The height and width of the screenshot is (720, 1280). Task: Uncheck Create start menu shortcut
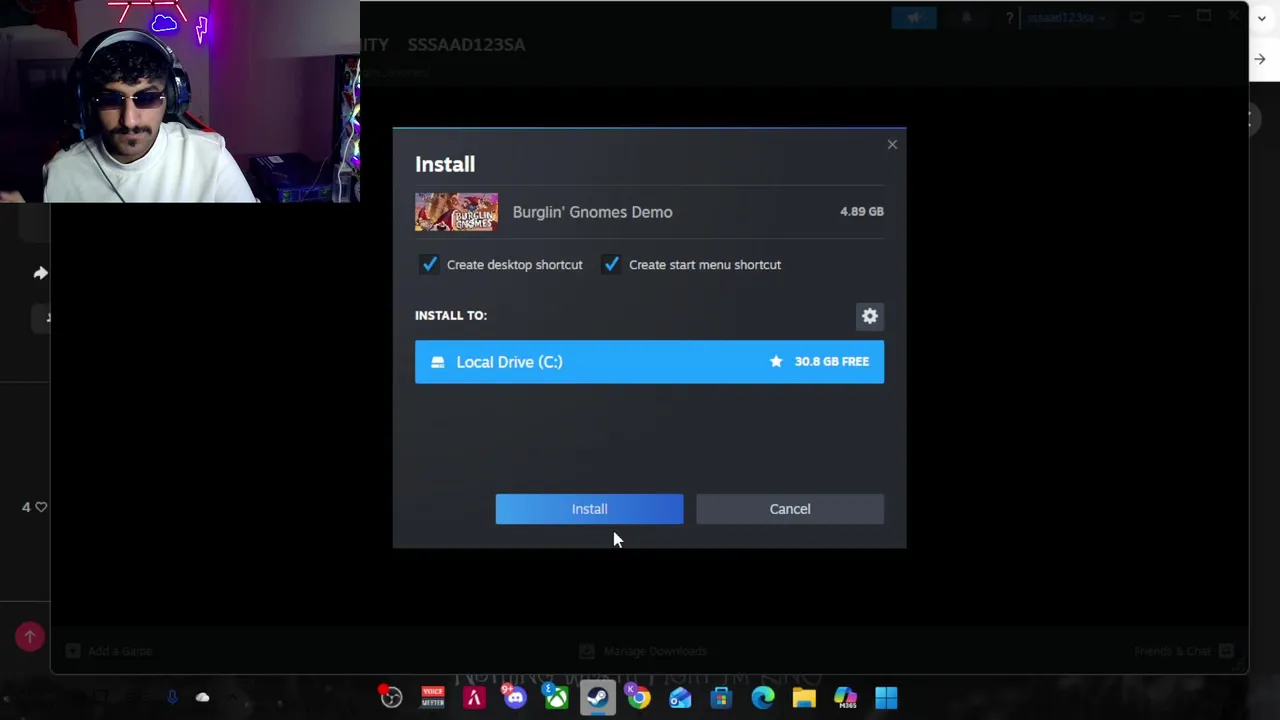point(611,265)
